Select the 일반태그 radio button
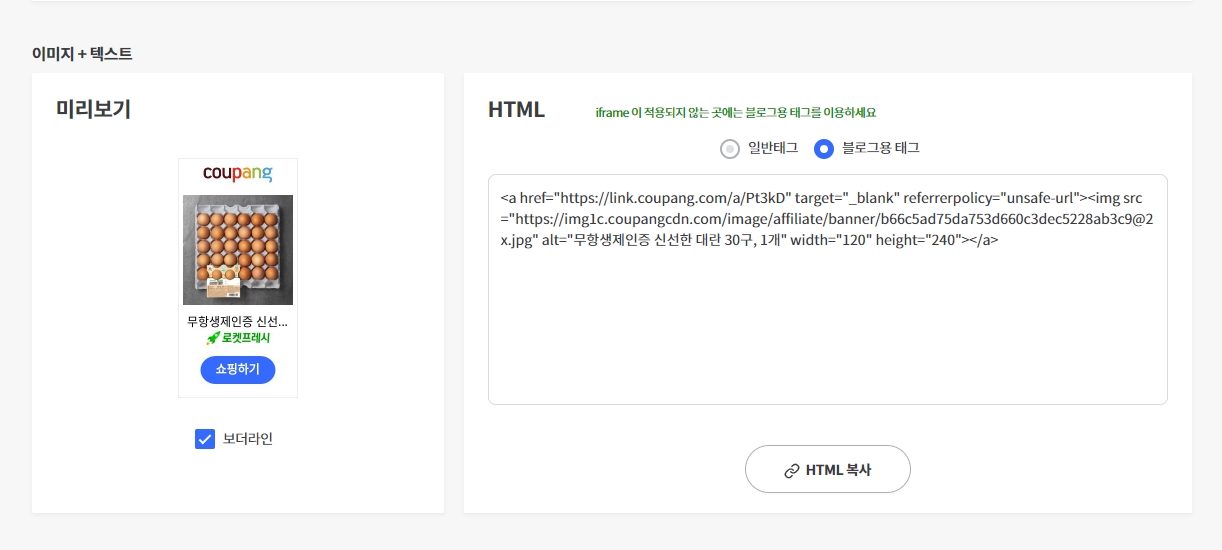Screen dimensions: 1222x550 pyautogui.click(x=730, y=149)
